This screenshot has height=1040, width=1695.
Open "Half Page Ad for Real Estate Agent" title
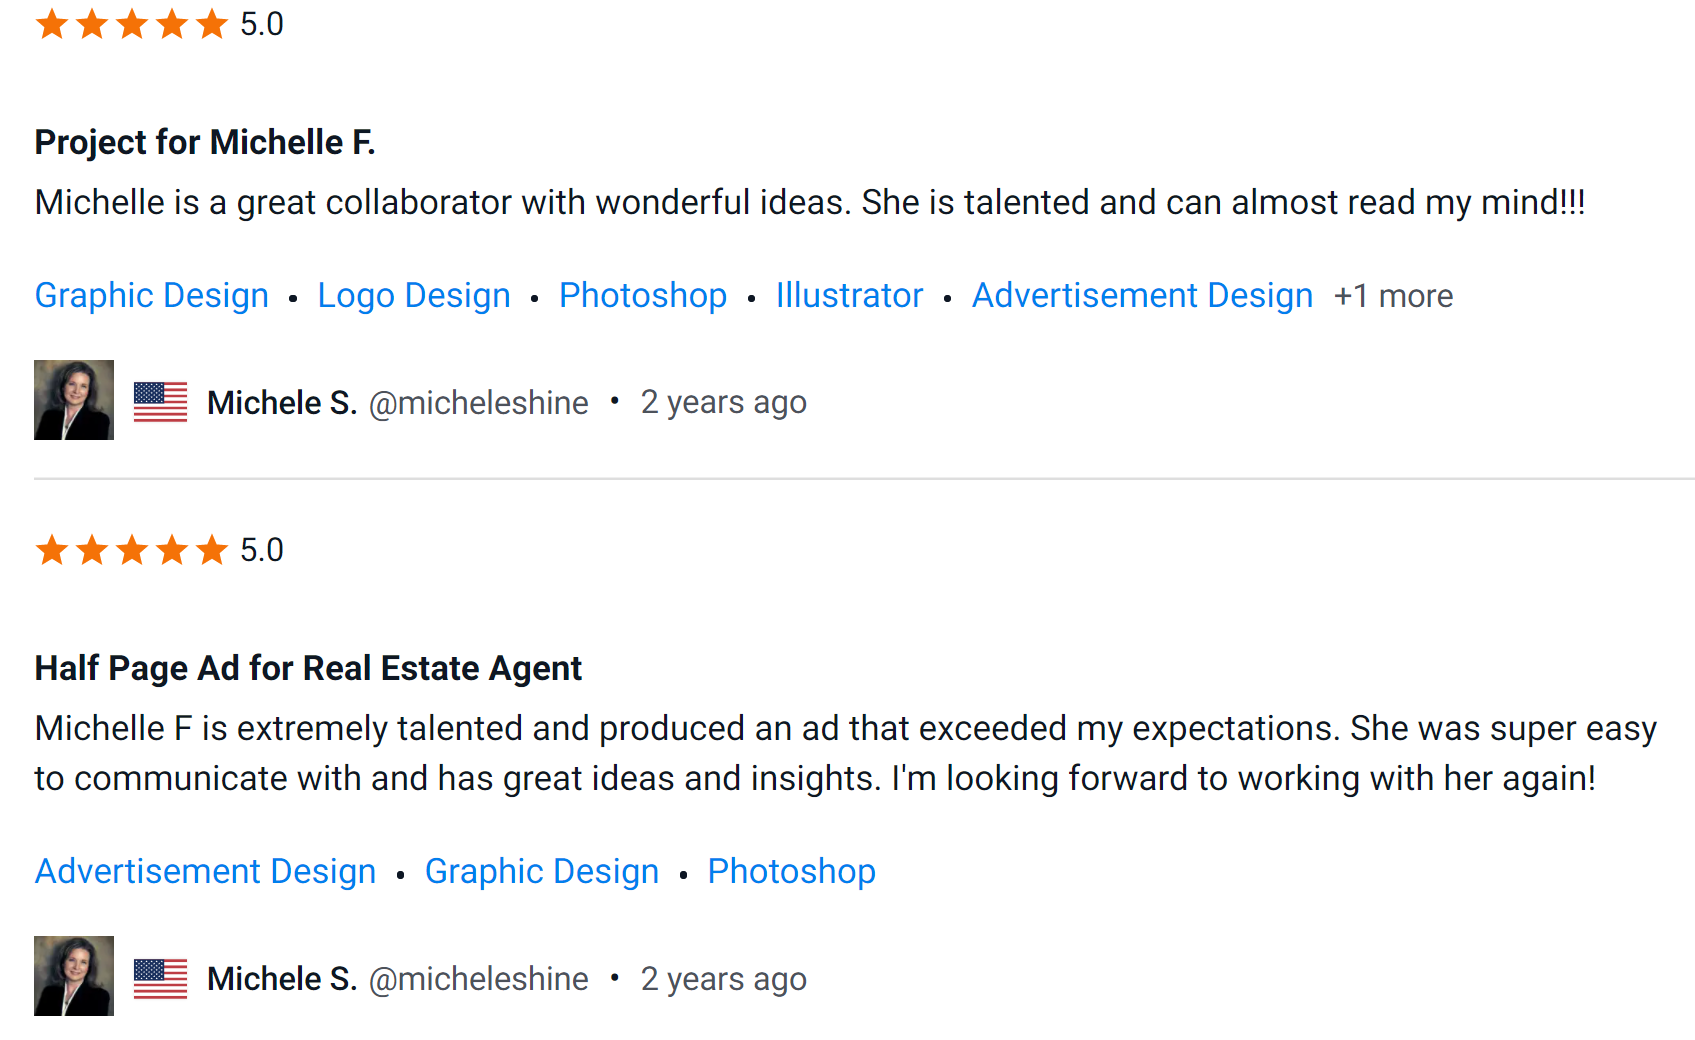pos(308,668)
